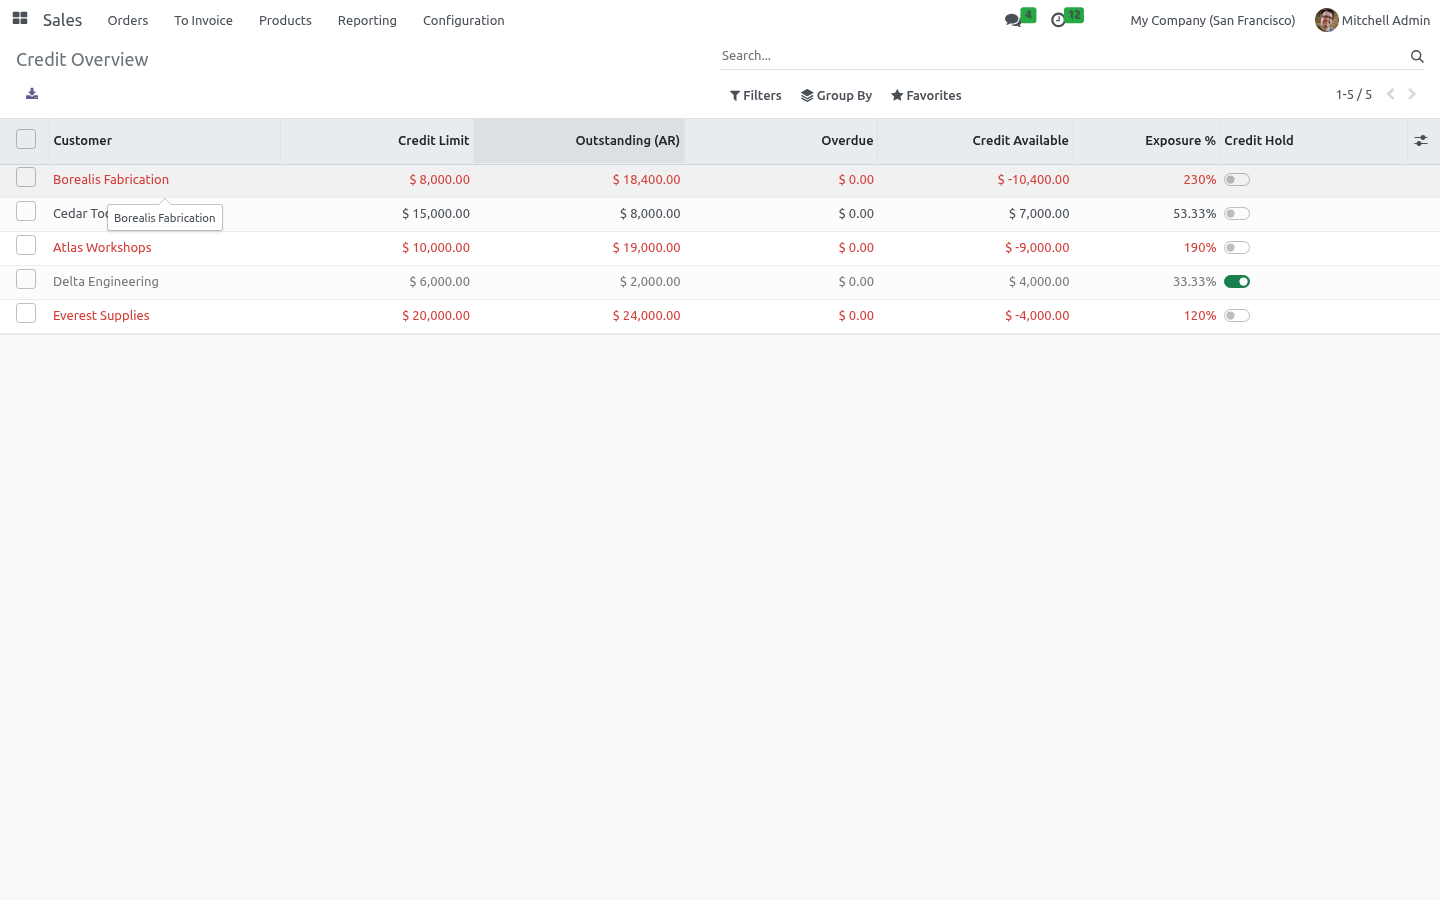Open Atlas Workshops customer row

(x=720, y=248)
